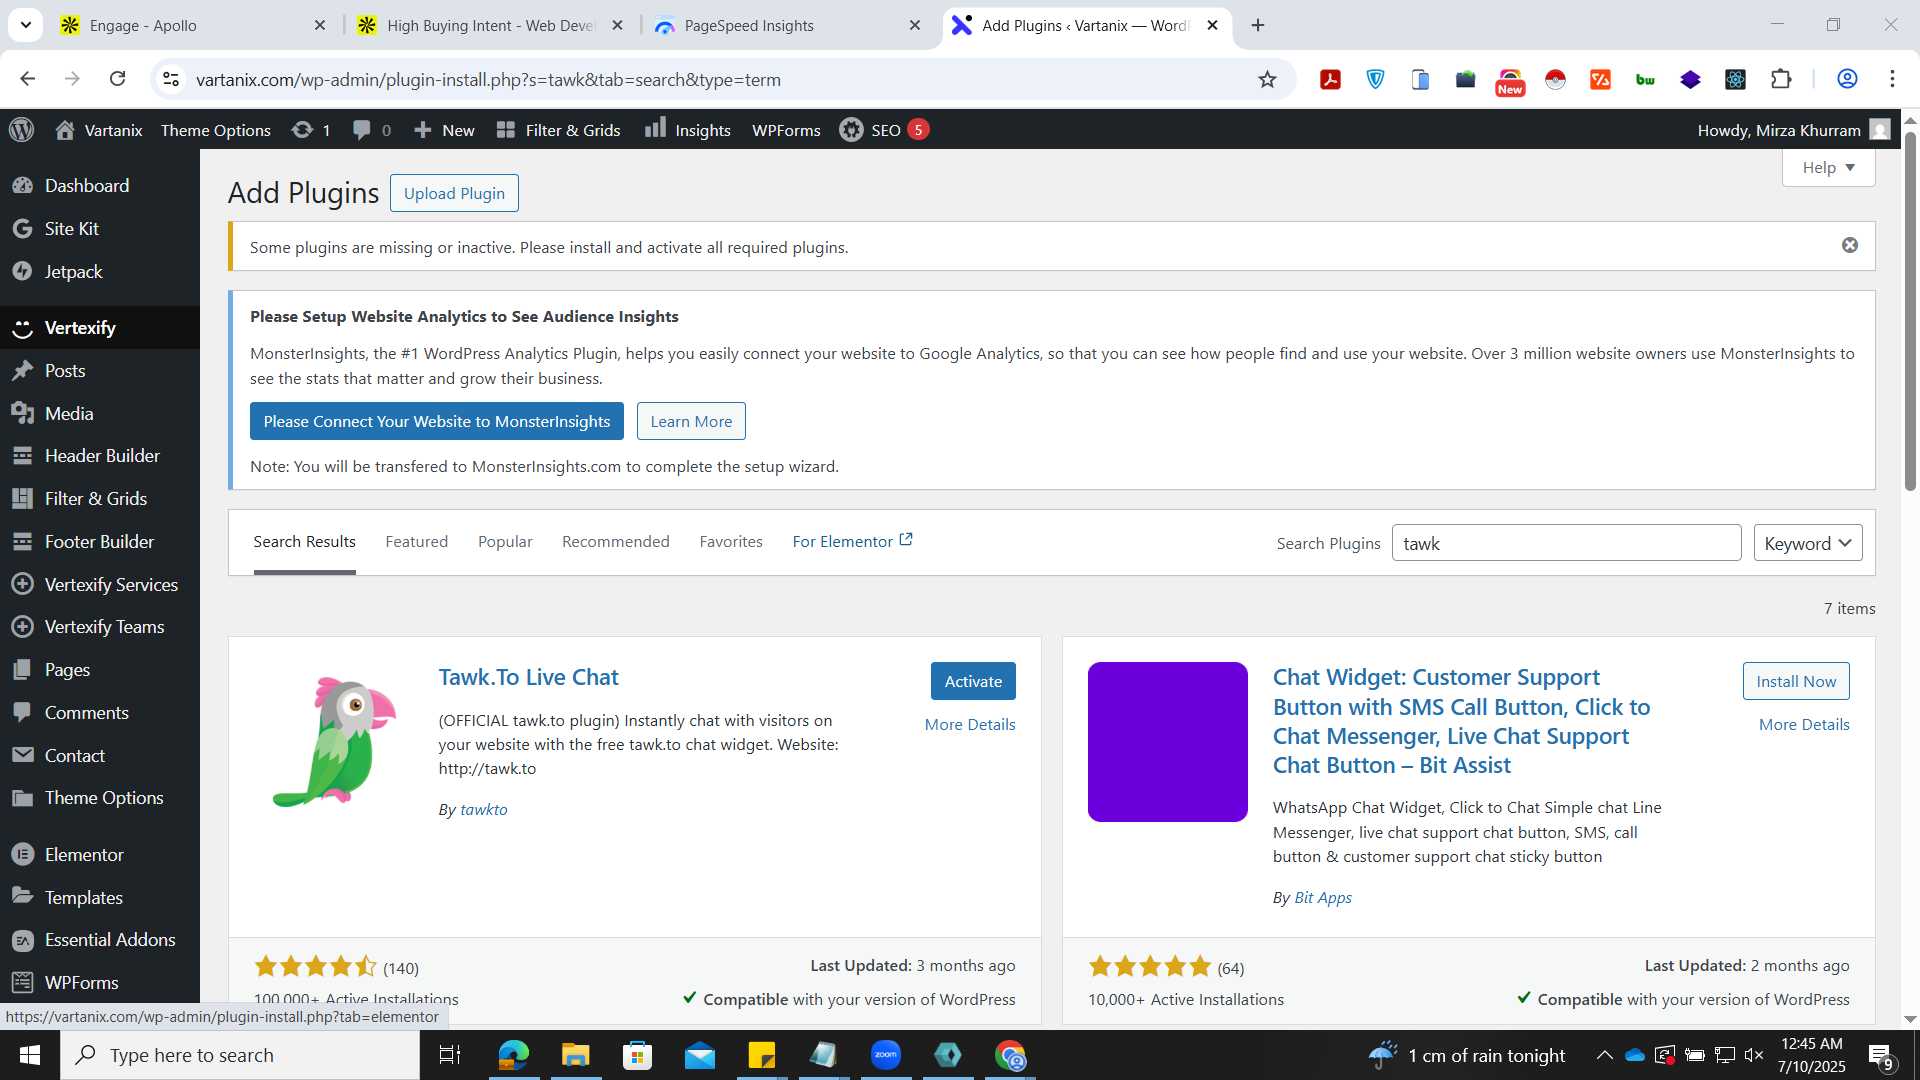Open Insights in the admin bar
The width and height of the screenshot is (1920, 1080).
pos(688,130)
